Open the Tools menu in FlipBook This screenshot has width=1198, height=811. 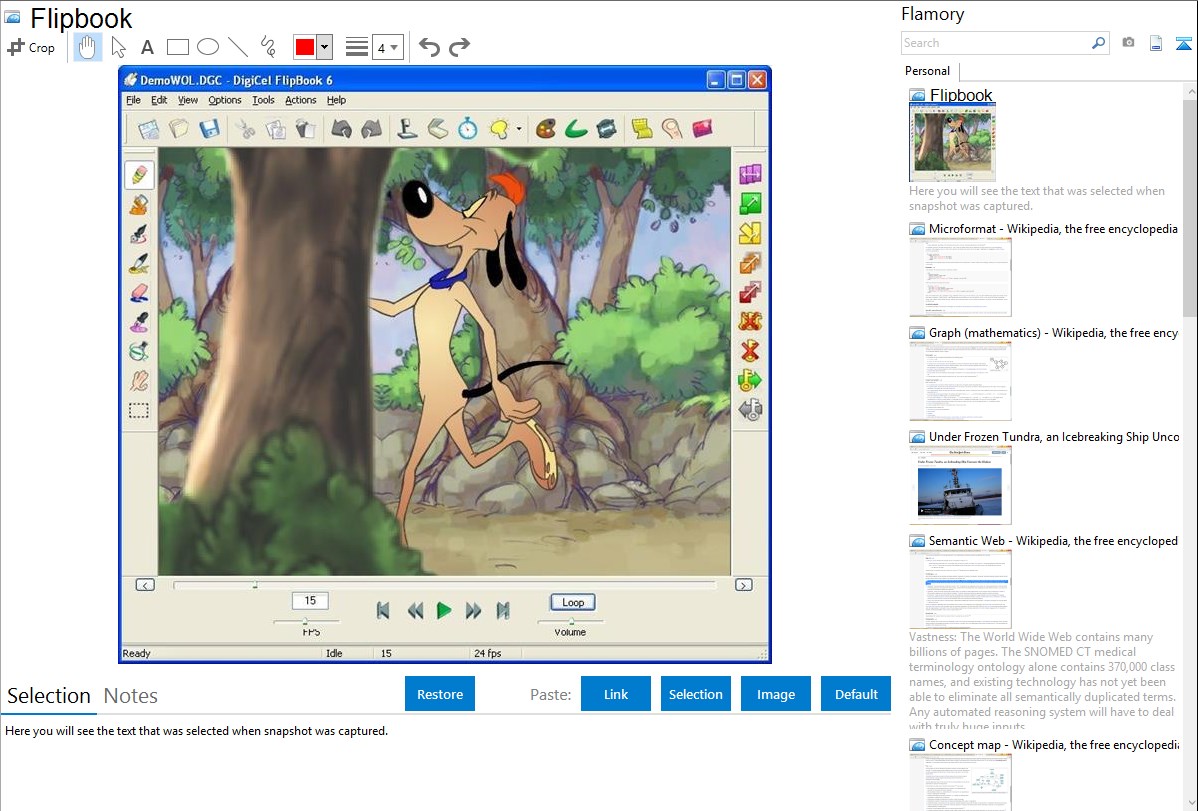tap(263, 100)
